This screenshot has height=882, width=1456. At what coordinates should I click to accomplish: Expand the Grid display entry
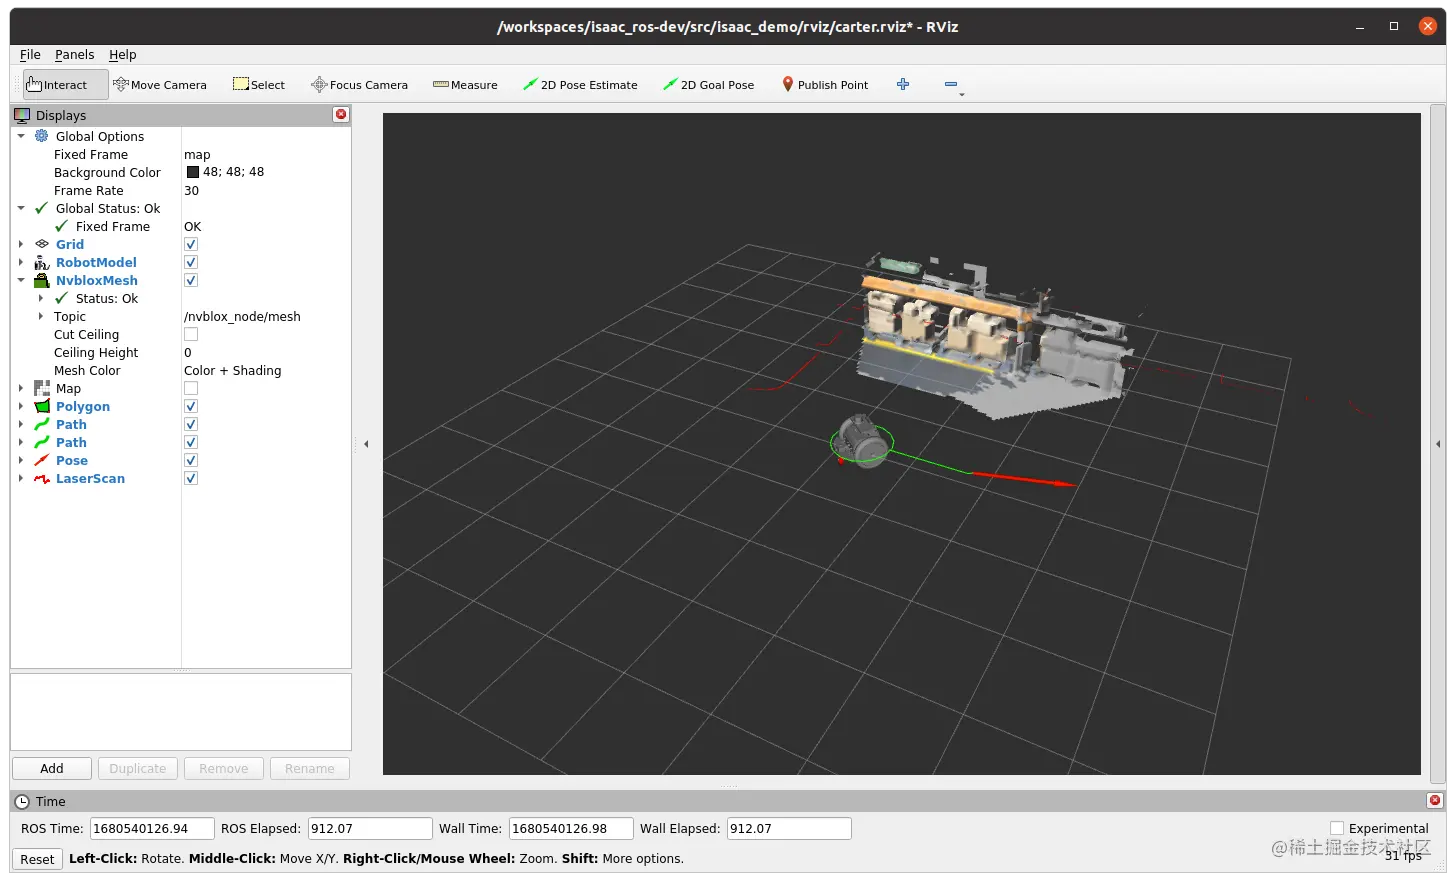pyautogui.click(x=22, y=244)
